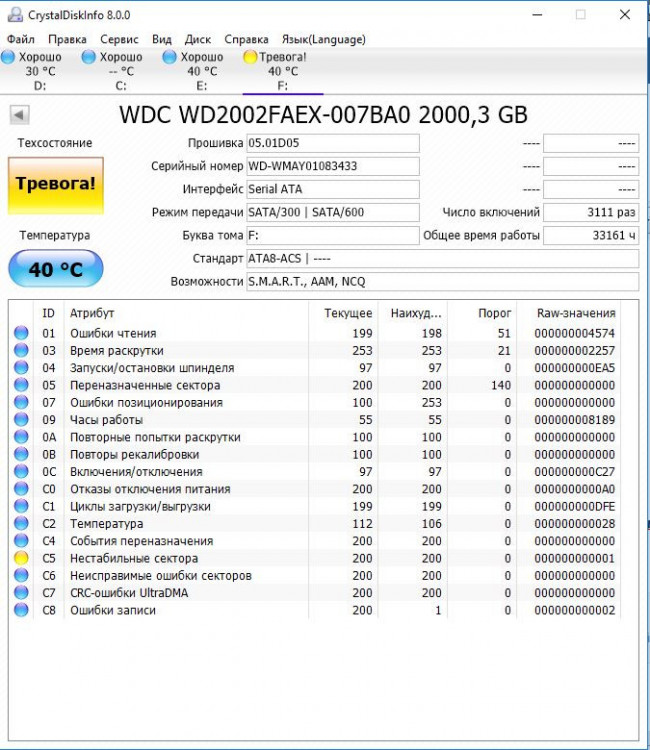Click the previous disk arrow button
Viewport: 650px width, 750px height.
coord(20,115)
